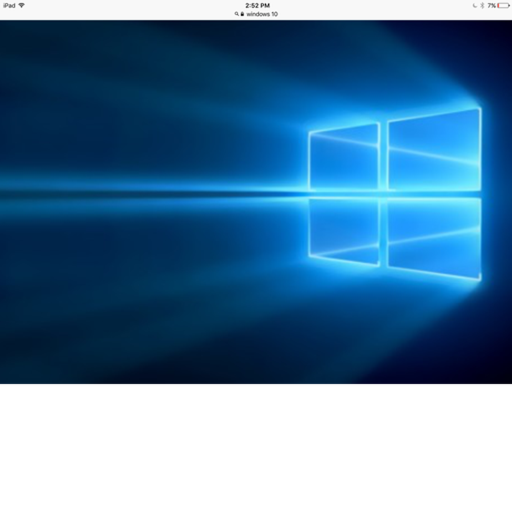The image size is (512, 512).
Task: Tap the Do Not Disturb moon icon
Action: click(475, 6)
